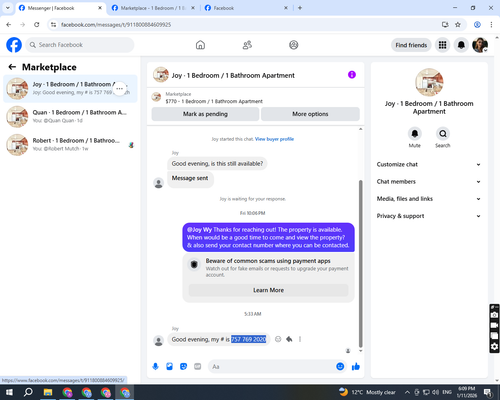Viewport: 500px width, 400px height.
Task: Open the tab search dropdown arrow
Action: pos(8,8)
